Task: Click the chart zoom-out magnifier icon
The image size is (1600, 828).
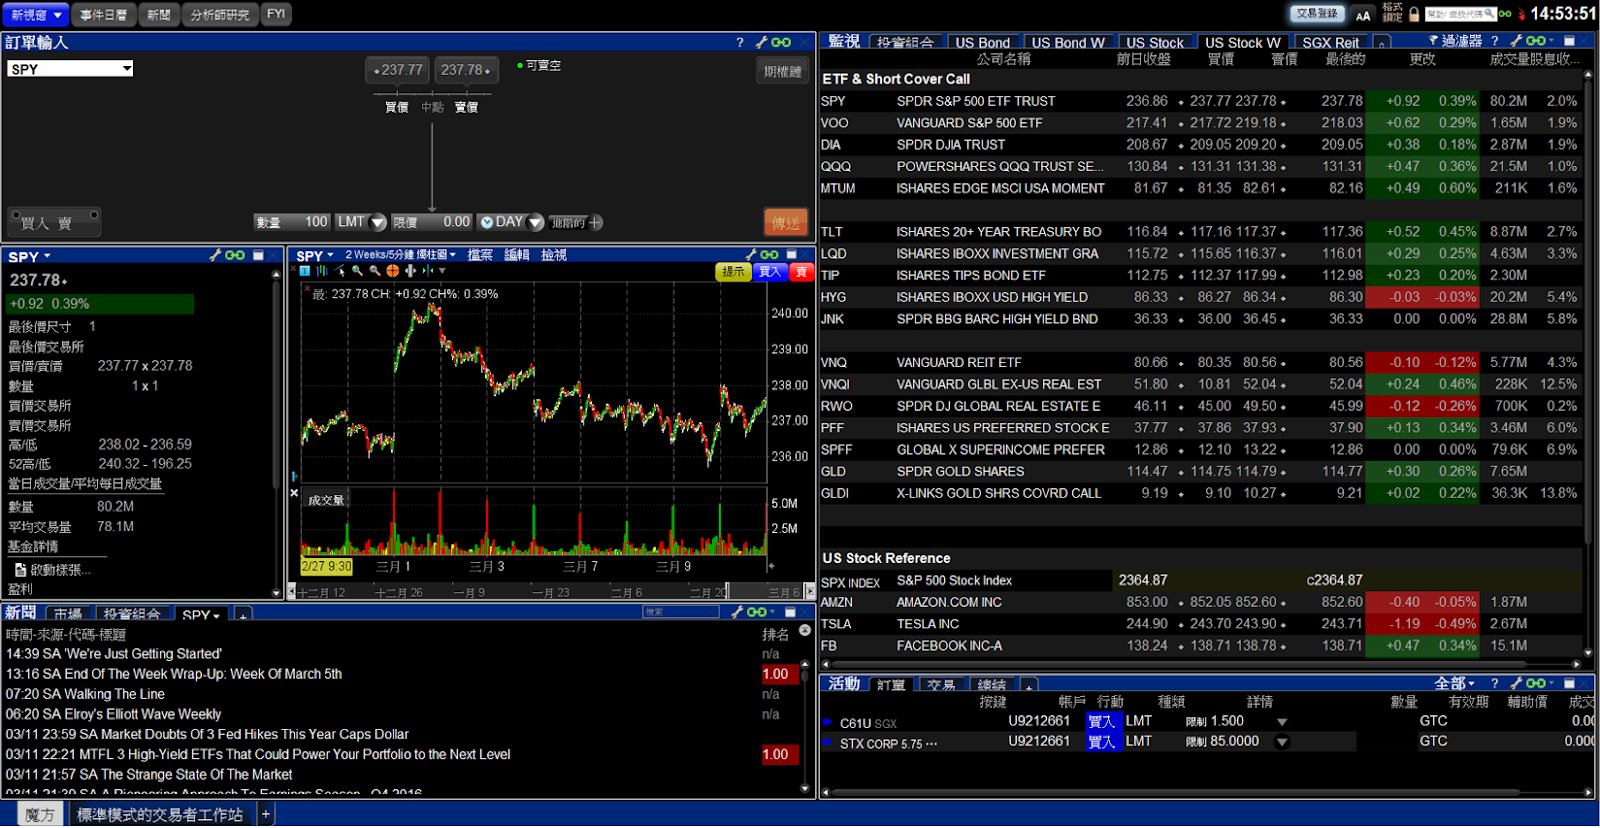Action: point(375,271)
